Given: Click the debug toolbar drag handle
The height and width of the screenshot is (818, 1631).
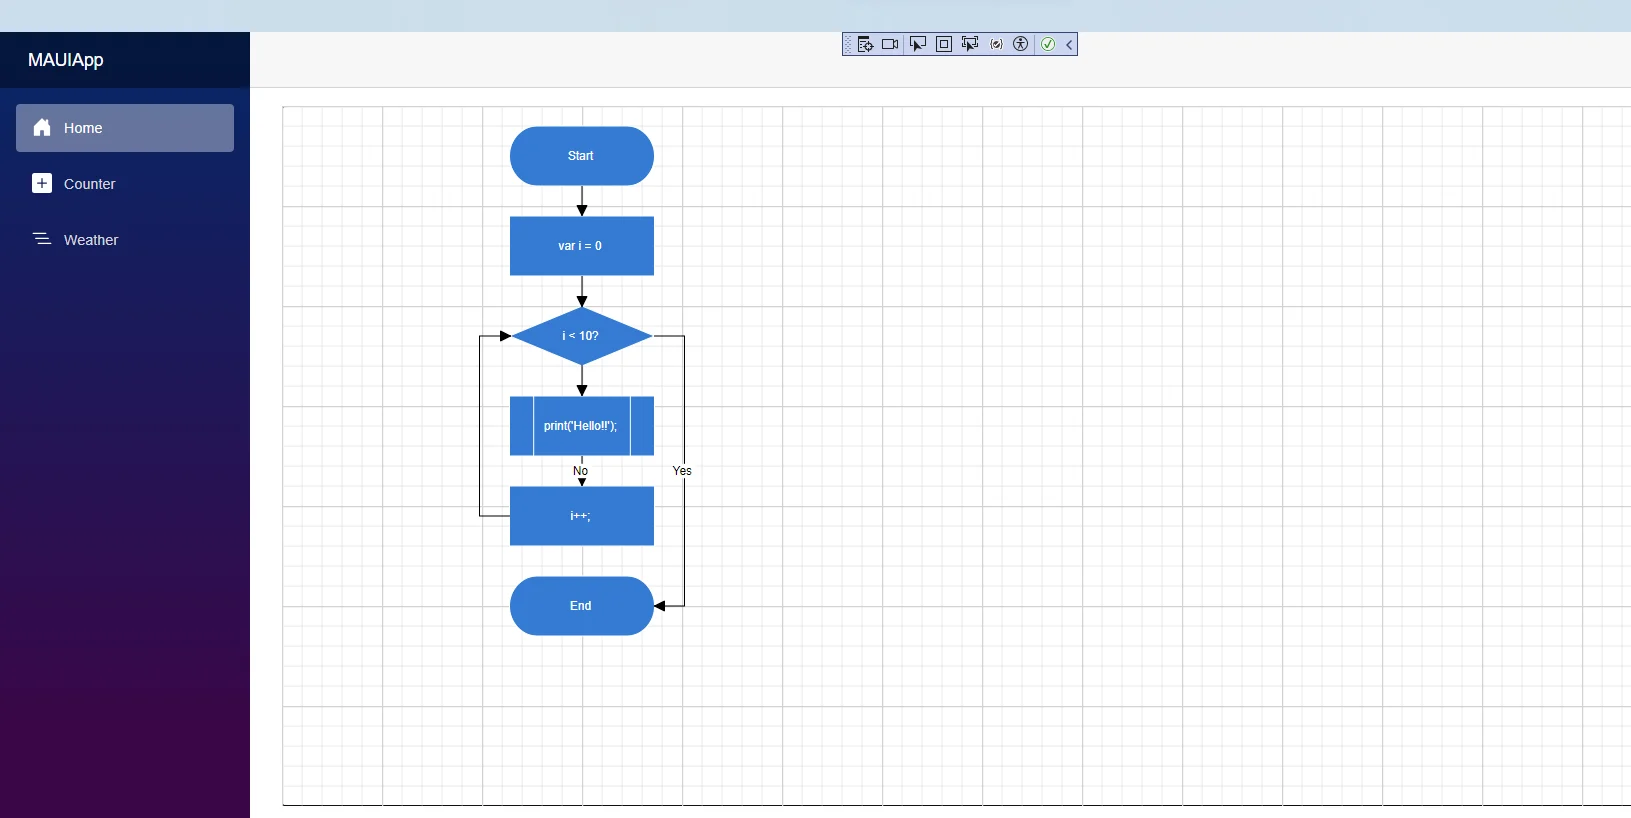Looking at the screenshot, I should click(848, 44).
